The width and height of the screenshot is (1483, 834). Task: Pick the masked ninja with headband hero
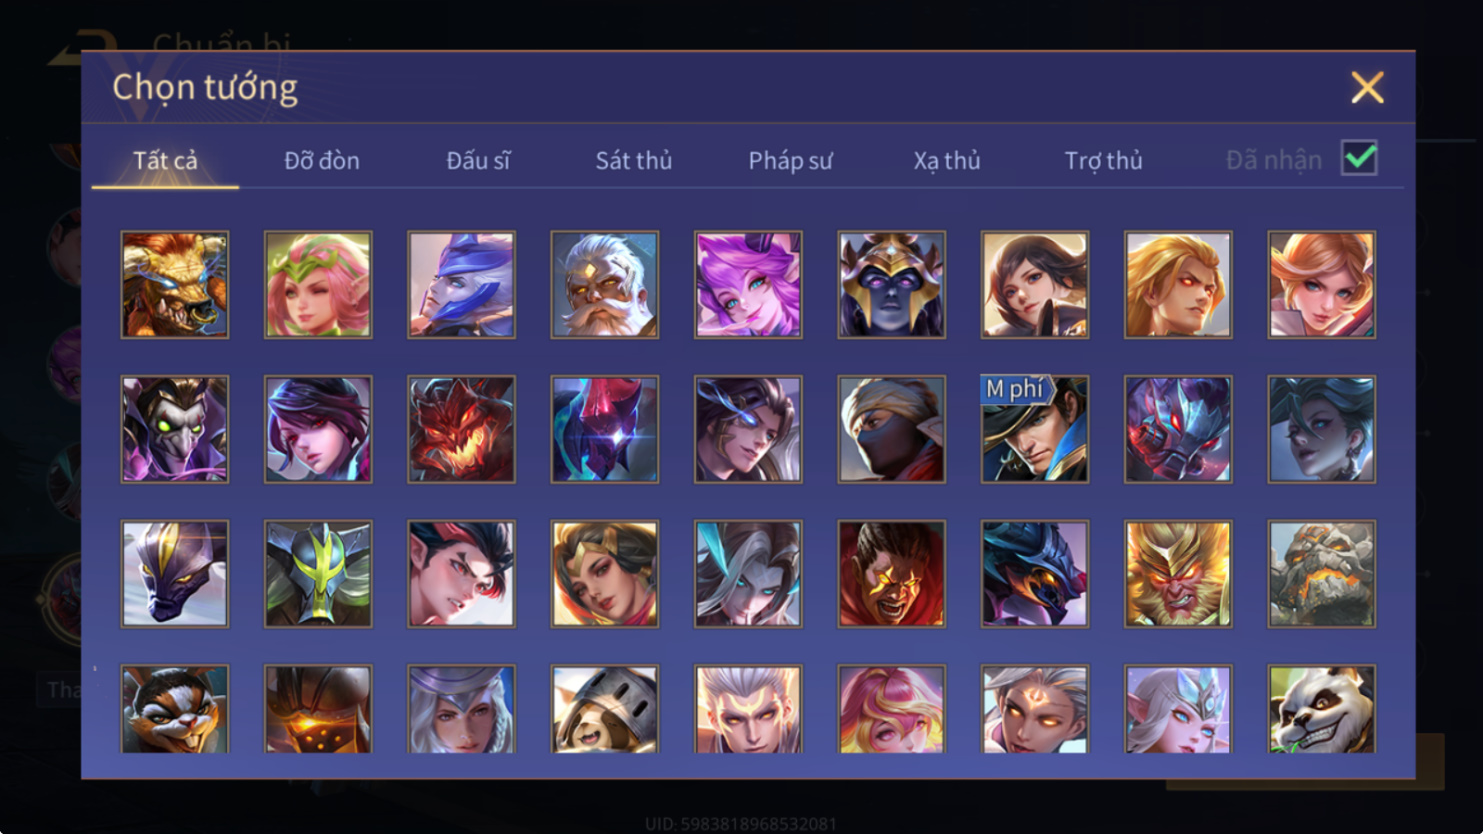pyautogui.click(x=891, y=429)
